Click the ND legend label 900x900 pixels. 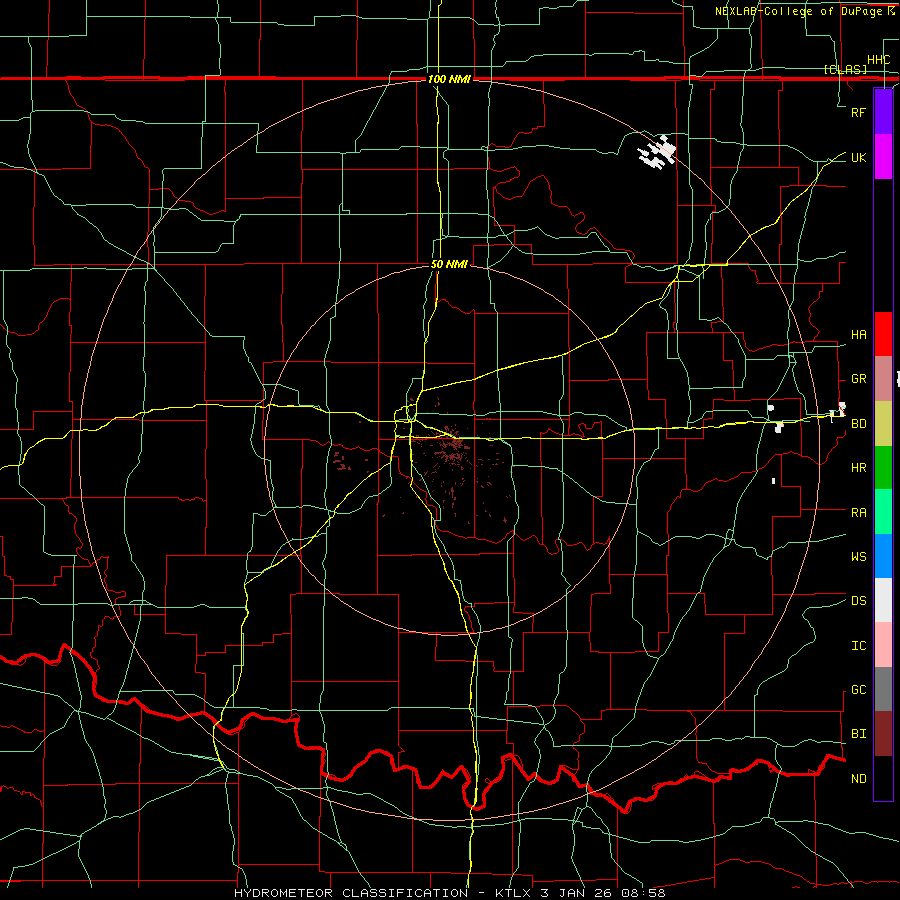(x=859, y=779)
